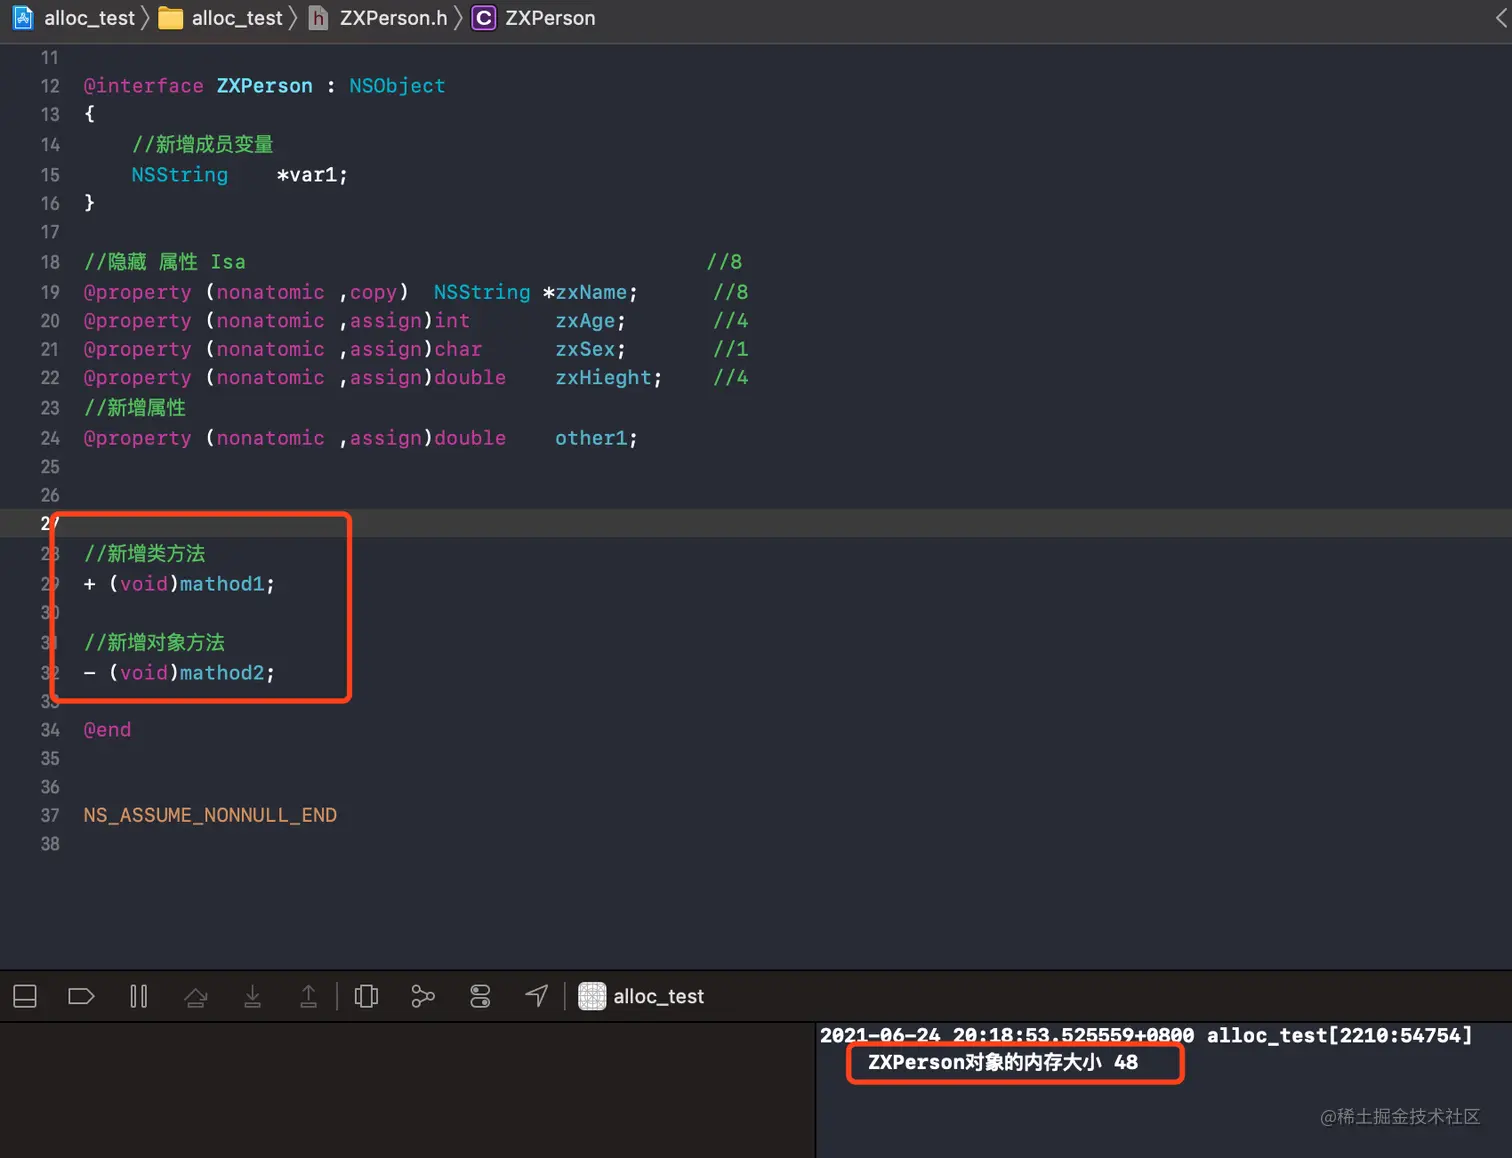The image size is (1512, 1158).
Task: Click the mathod1 class method
Action: pos(222,584)
